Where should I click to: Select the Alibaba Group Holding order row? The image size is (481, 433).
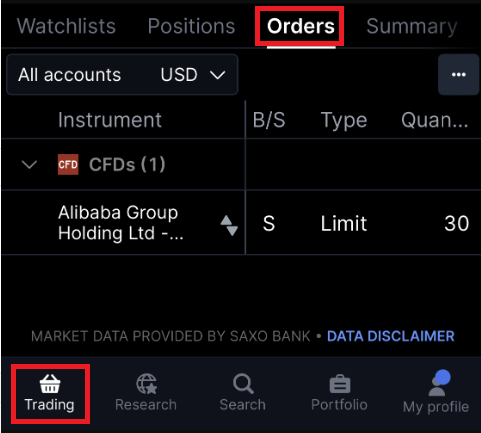pyautogui.click(x=241, y=223)
